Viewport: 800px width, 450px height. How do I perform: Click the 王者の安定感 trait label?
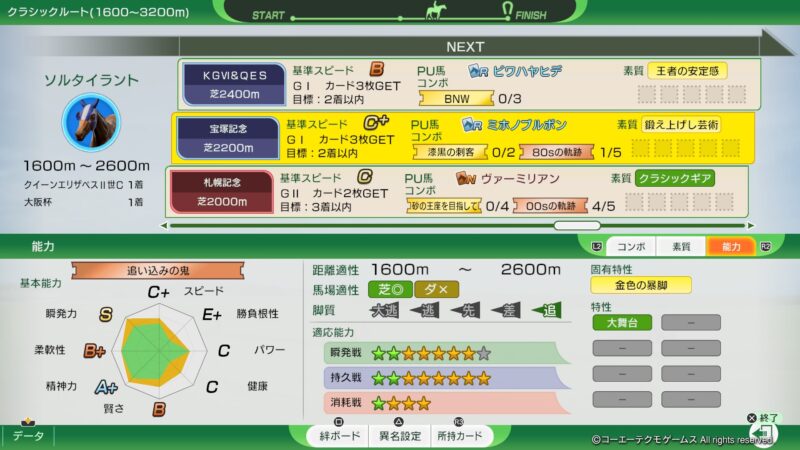point(687,71)
